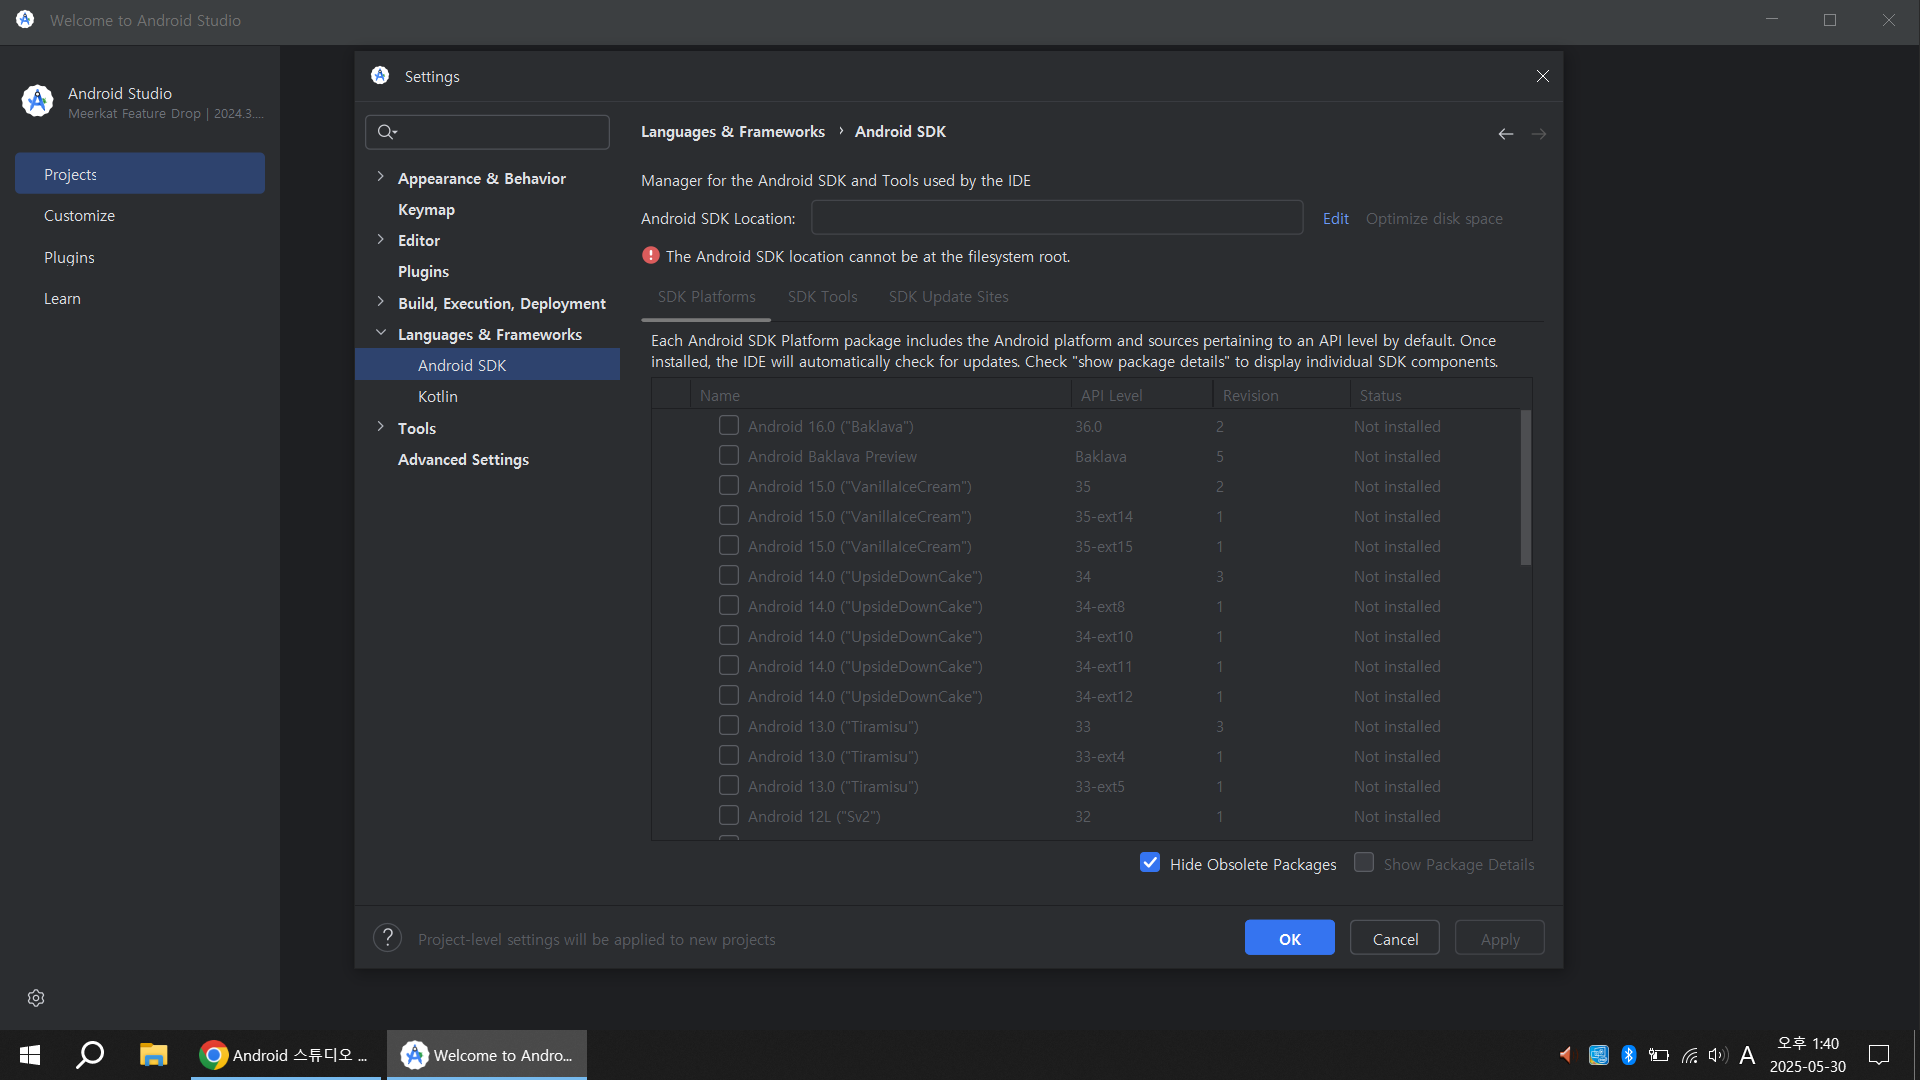Viewport: 1920px width, 1080px height.
Task: Check Android 16.0 ("Baklava") platform
Action: (729, 425)
